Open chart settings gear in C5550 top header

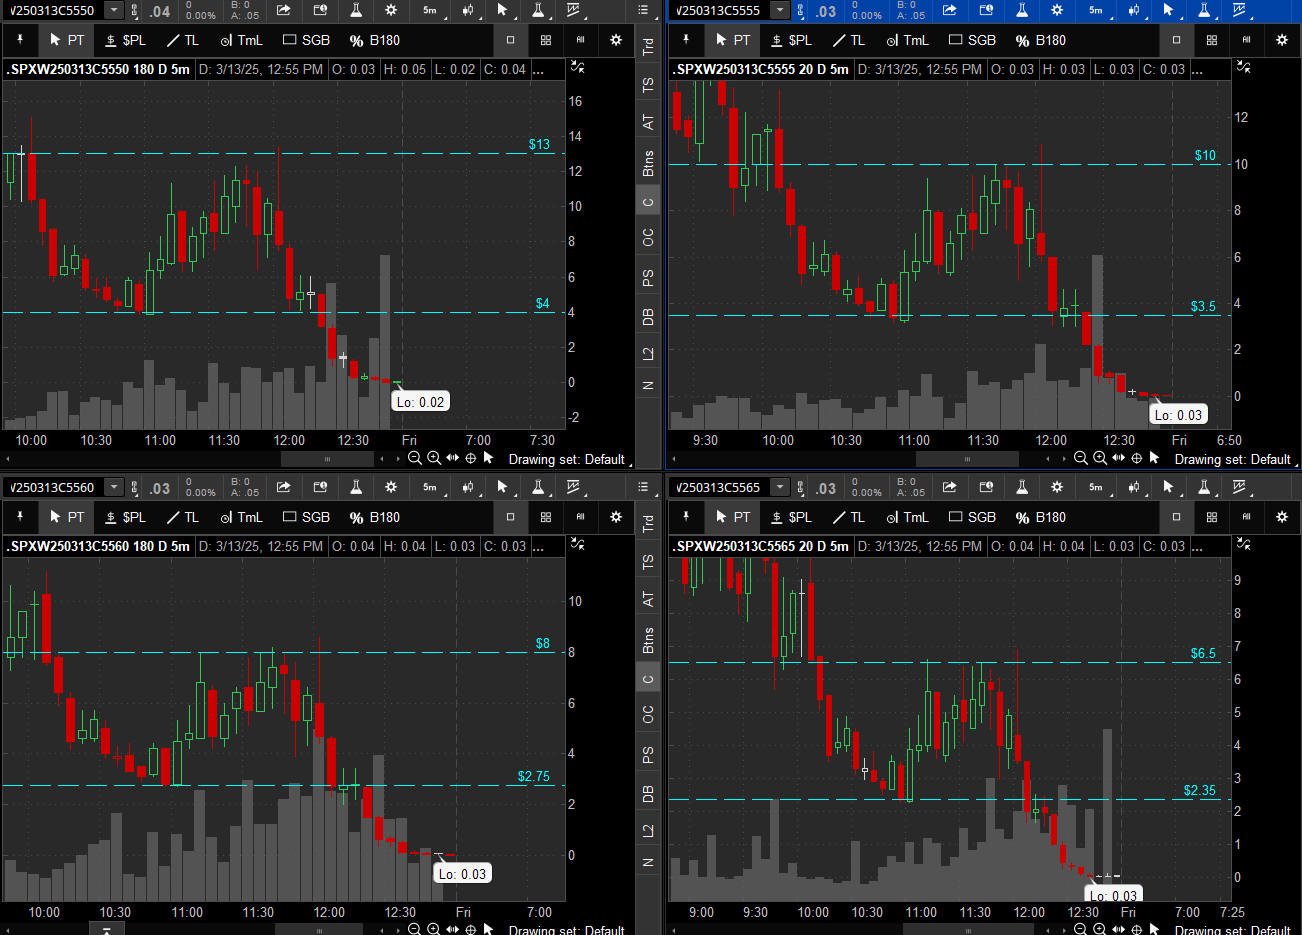click(x=391, y=10)
